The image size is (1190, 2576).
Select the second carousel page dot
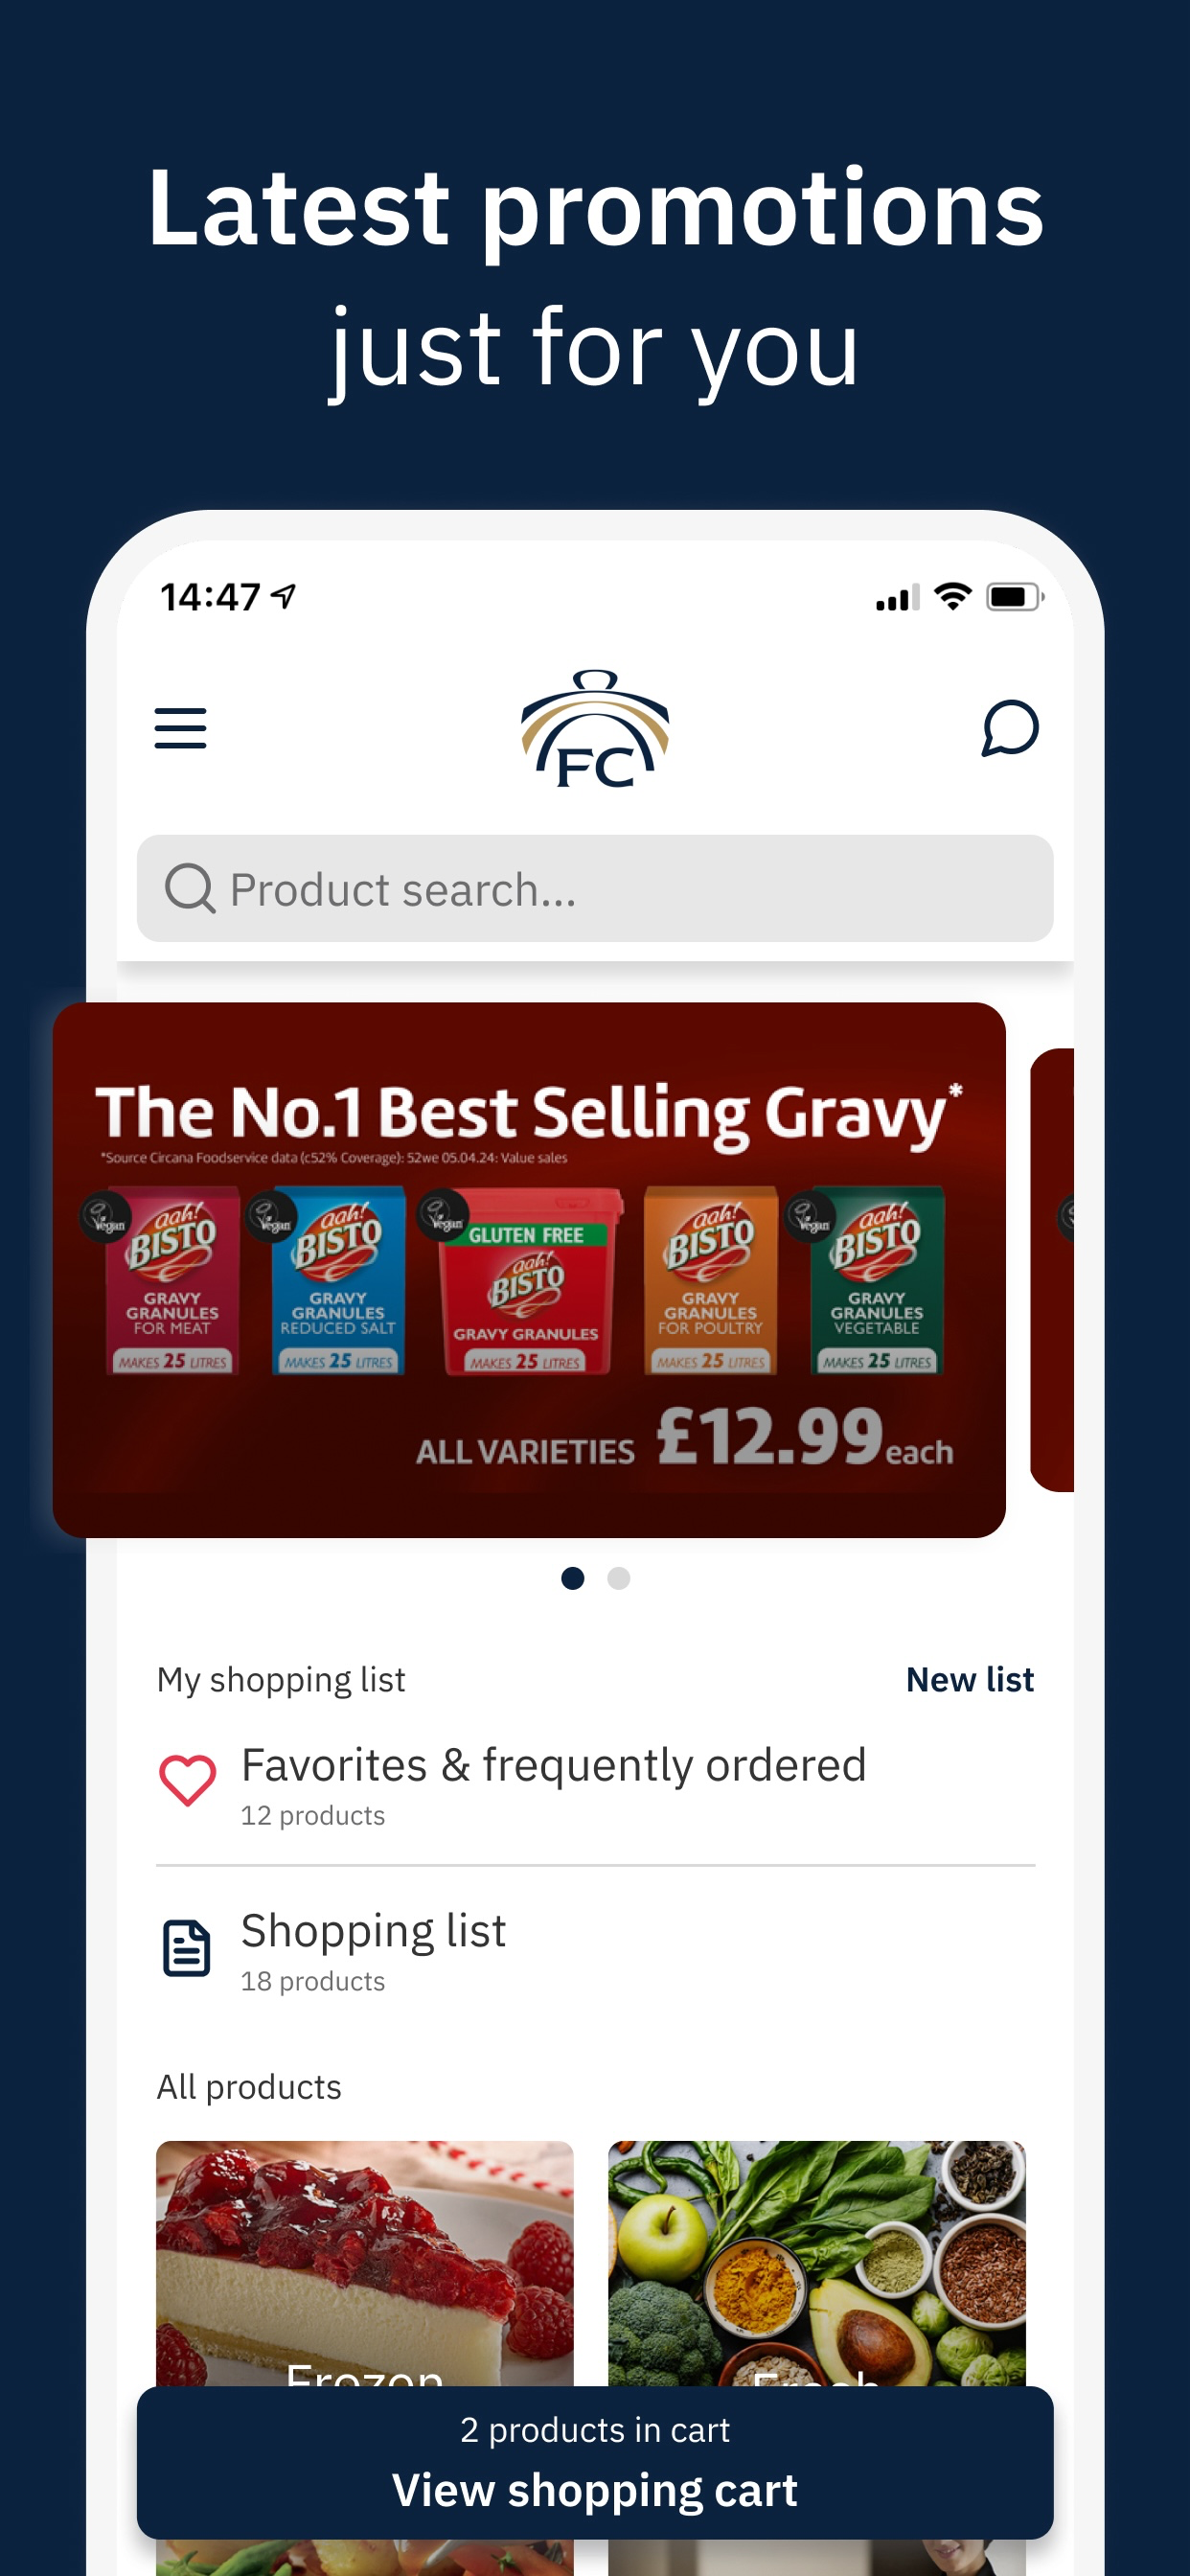click(x=619, y=1578)
